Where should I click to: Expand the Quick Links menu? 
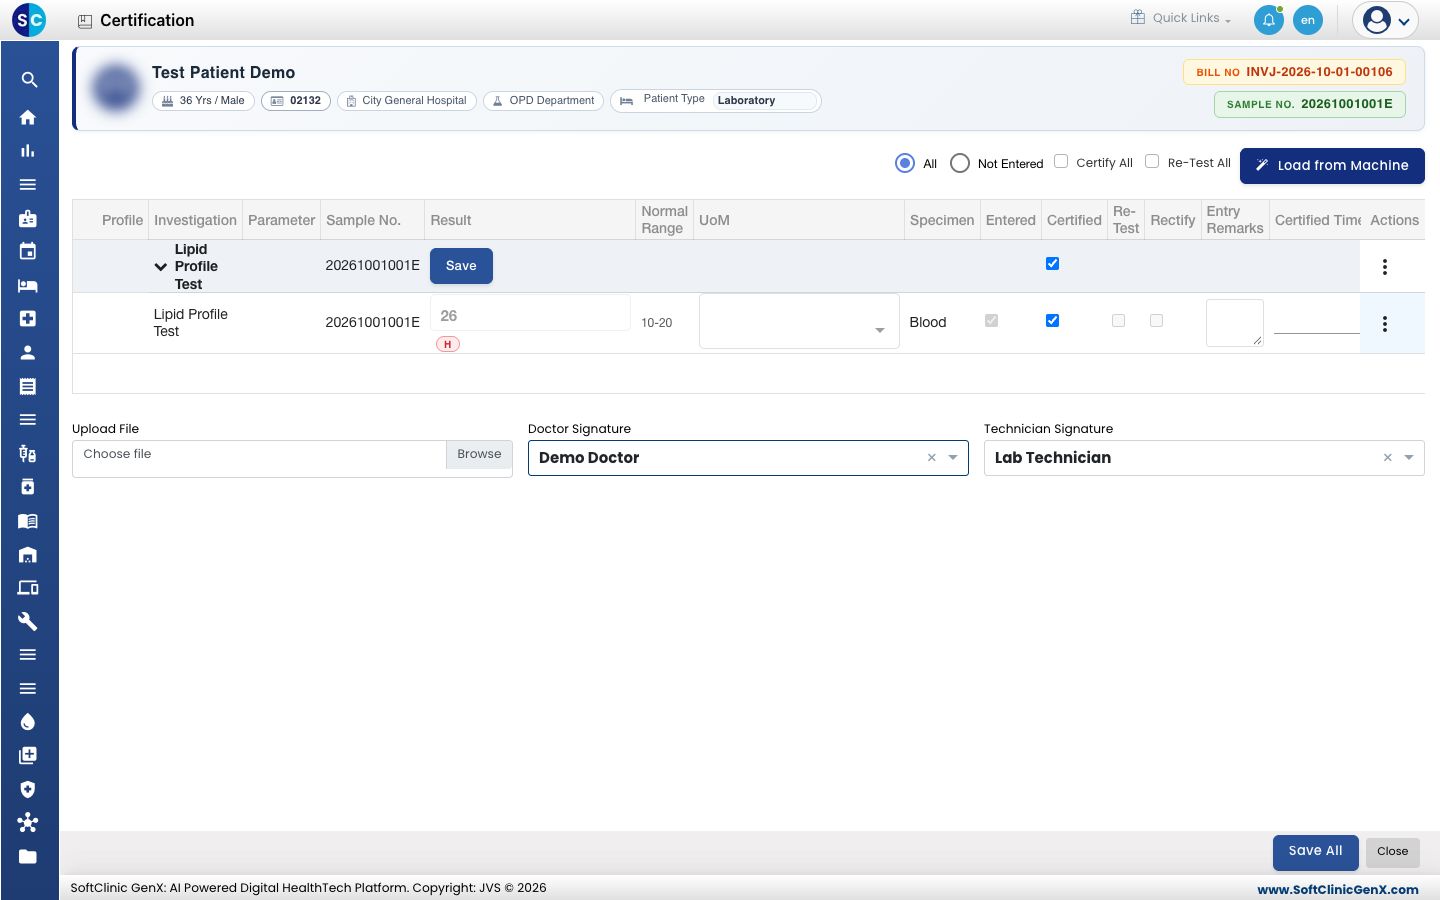tap(1181, 18)
